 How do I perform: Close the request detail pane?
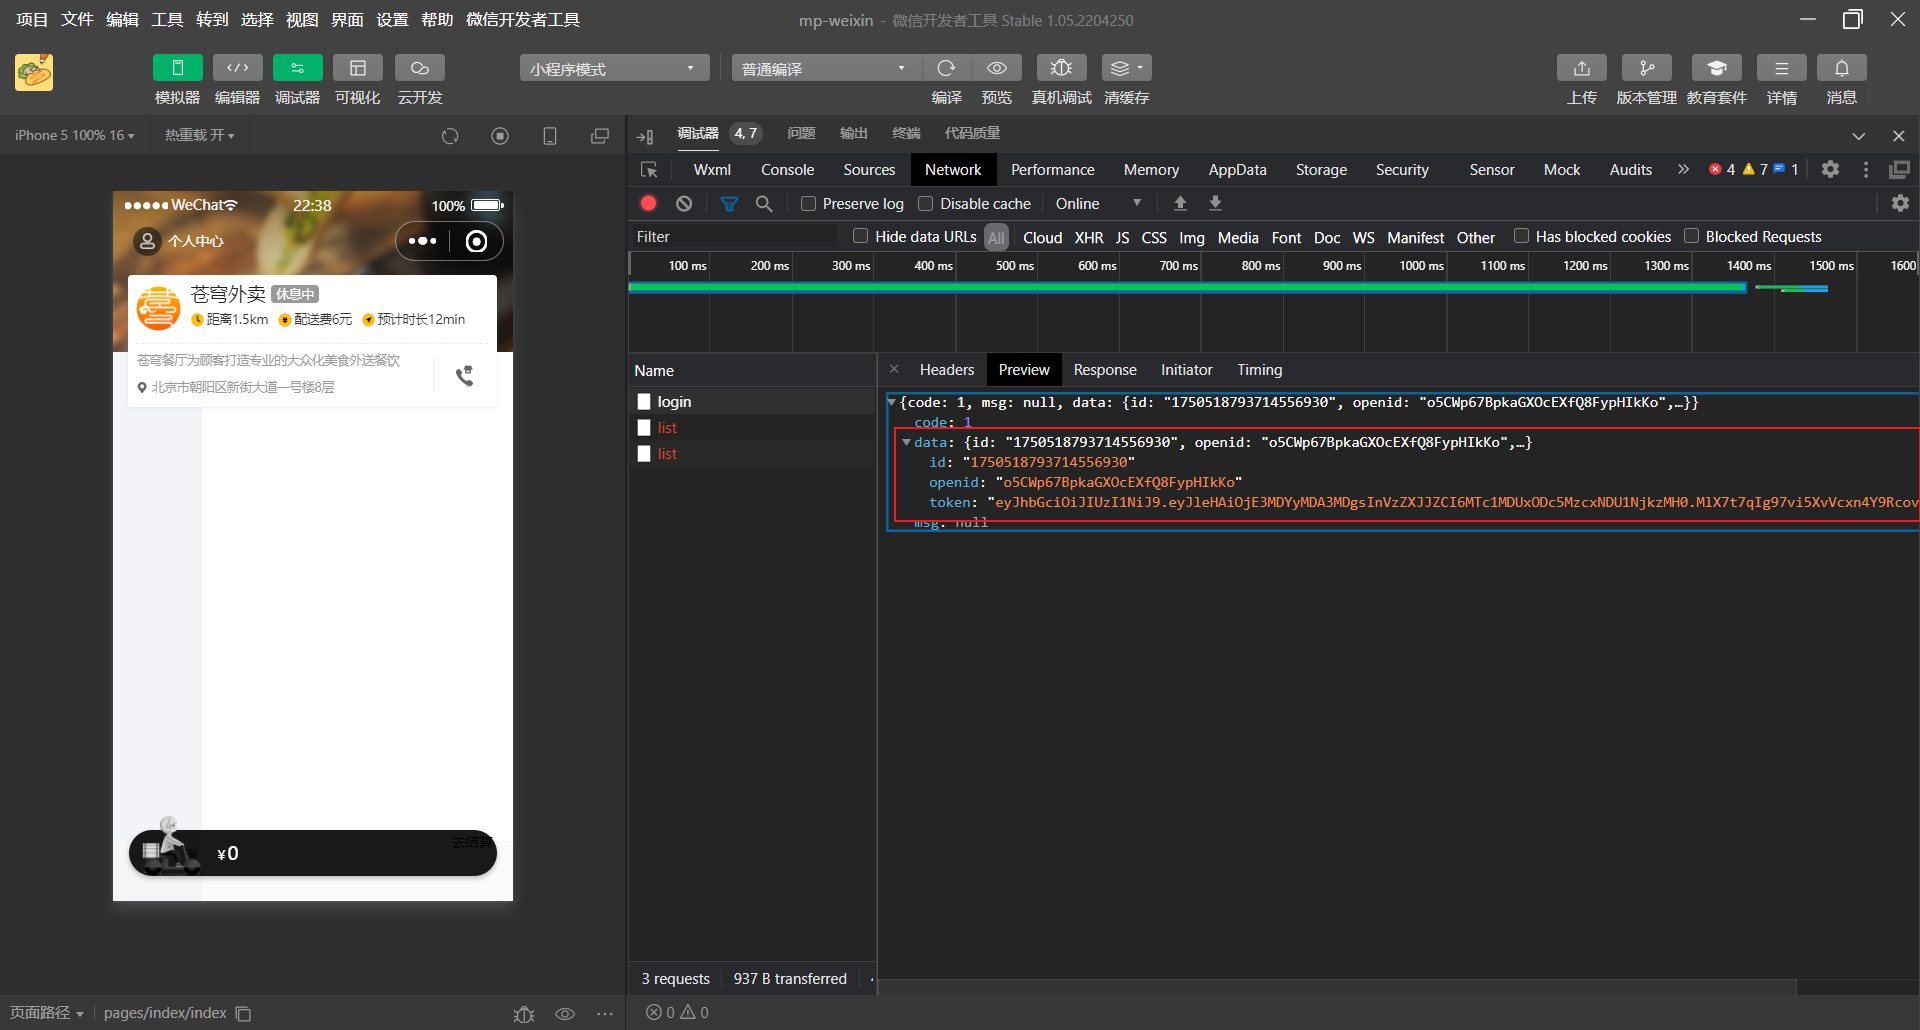894,369
